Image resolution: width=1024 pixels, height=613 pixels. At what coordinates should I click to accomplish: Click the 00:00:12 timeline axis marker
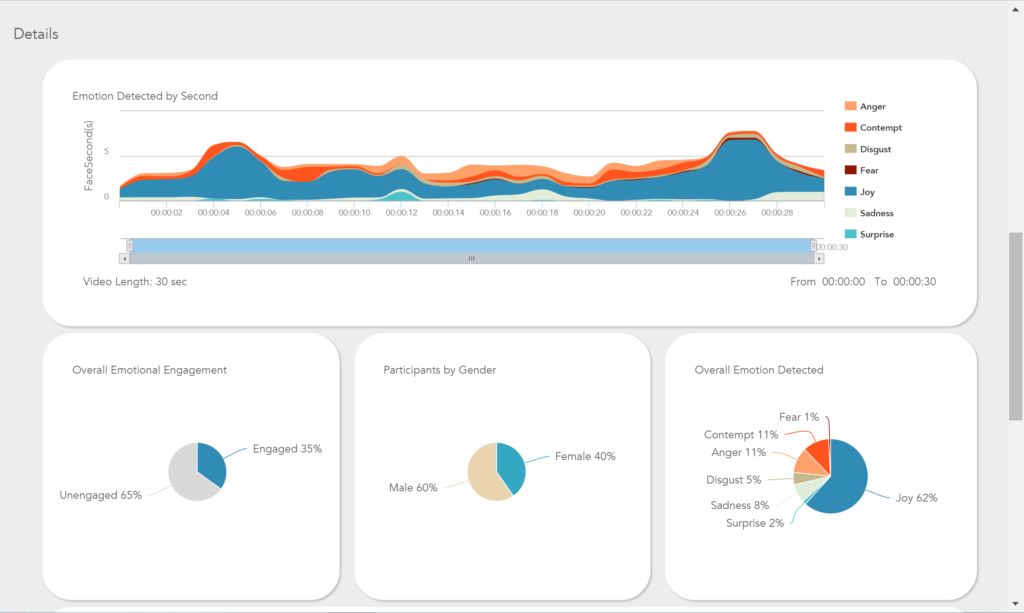401,212
